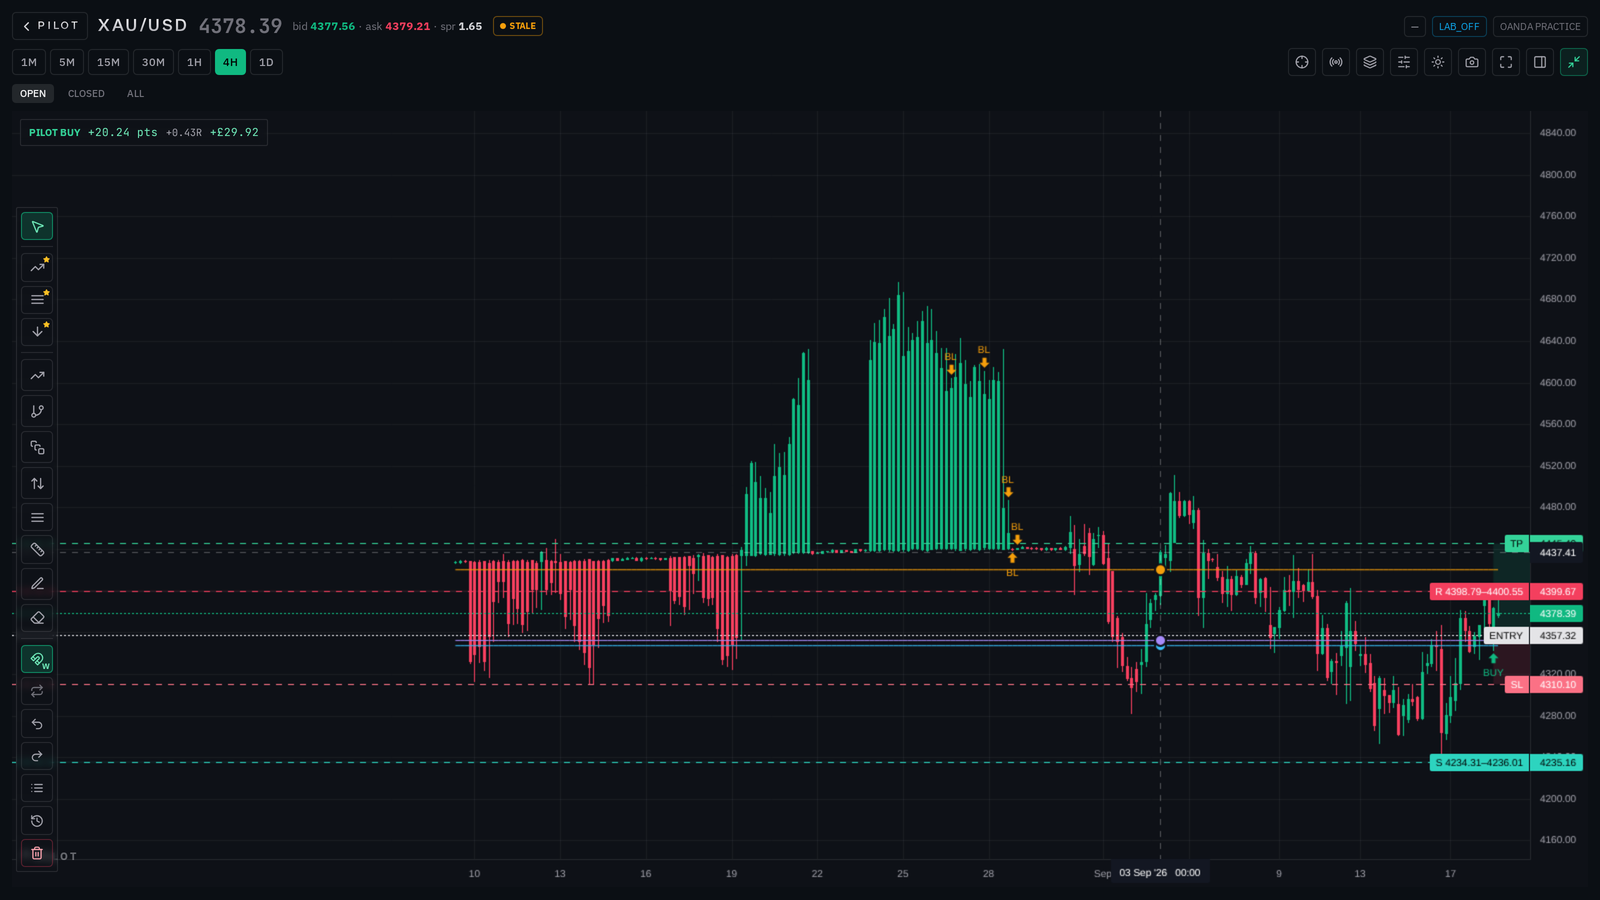The image size is (1600, 900).
Task: Switch to the 15M timeframe
Action: tap(108, 62)
